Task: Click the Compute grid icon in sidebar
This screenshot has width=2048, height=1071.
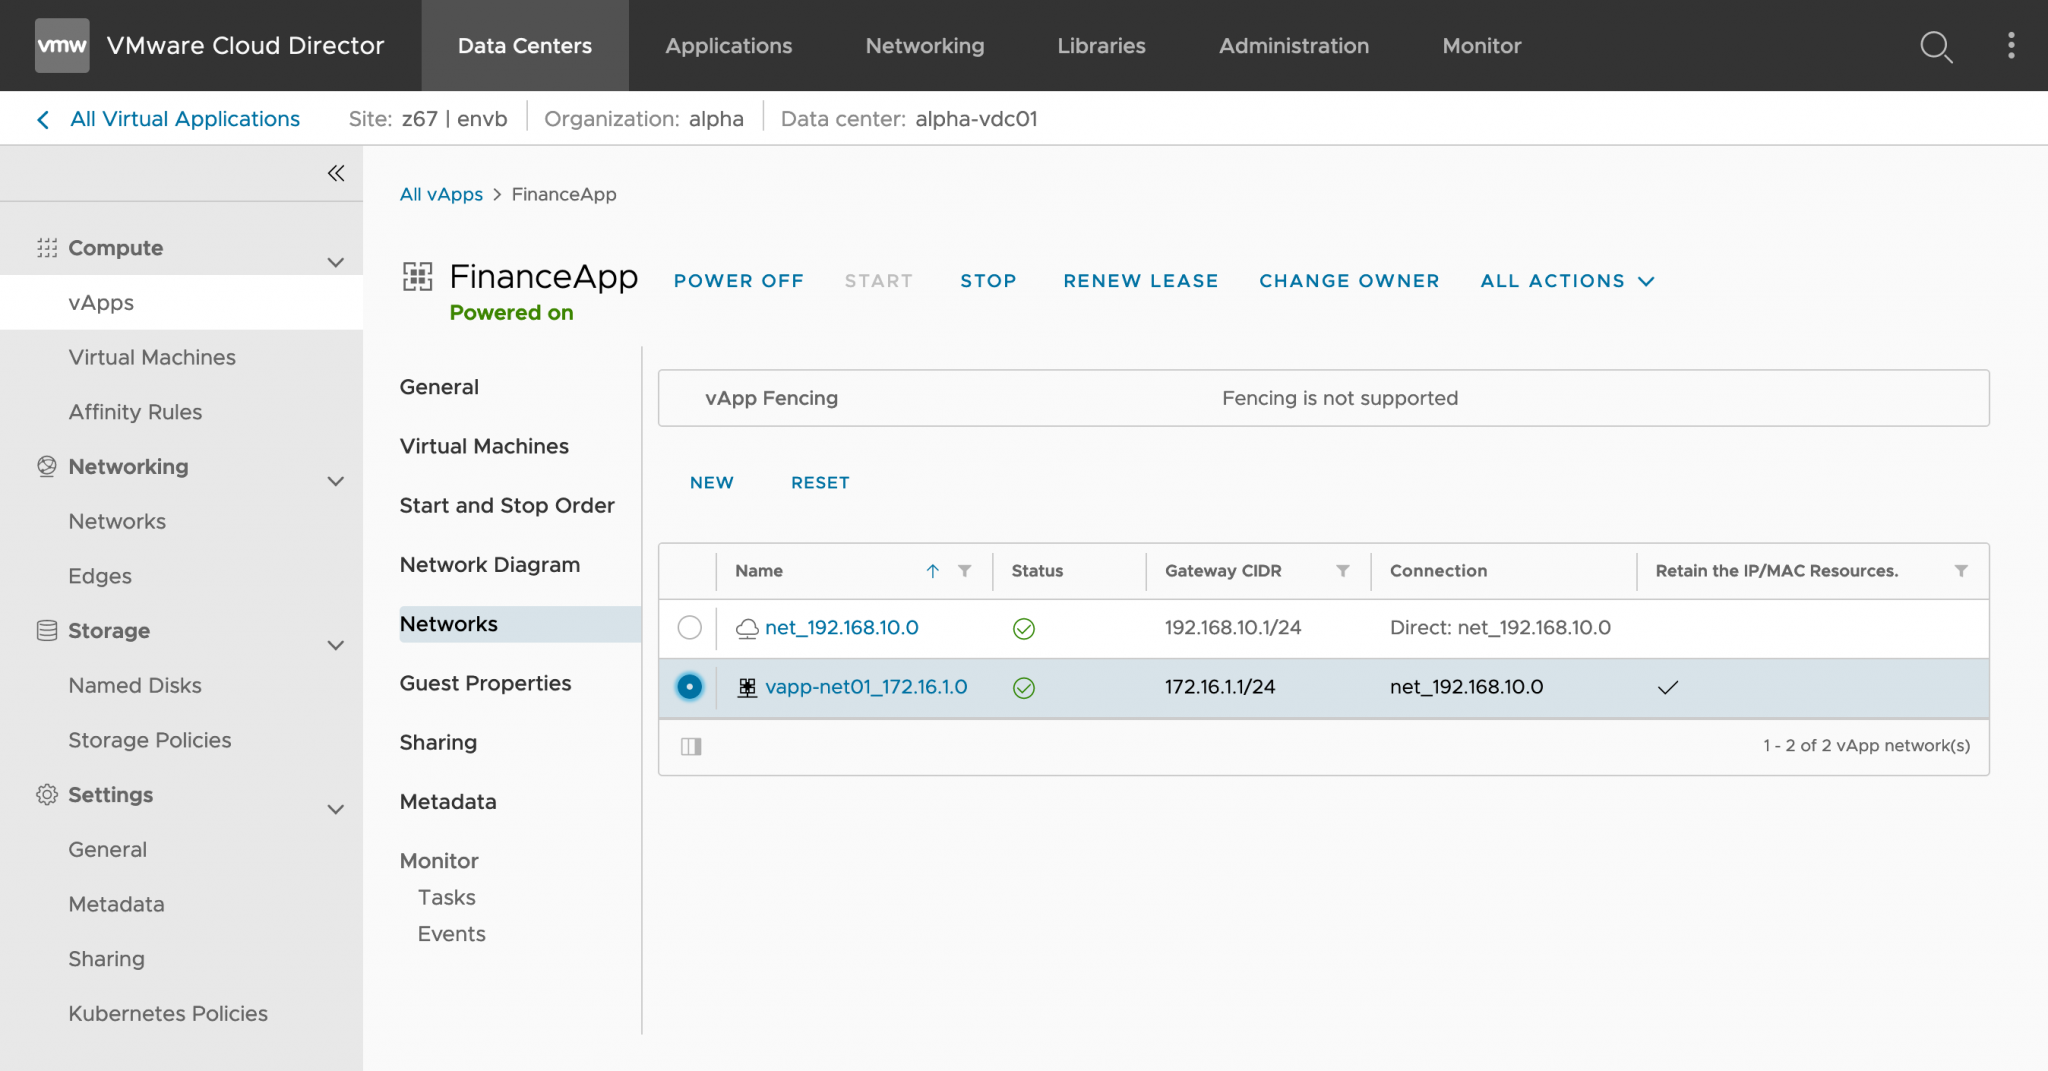Action: (46, 247)
